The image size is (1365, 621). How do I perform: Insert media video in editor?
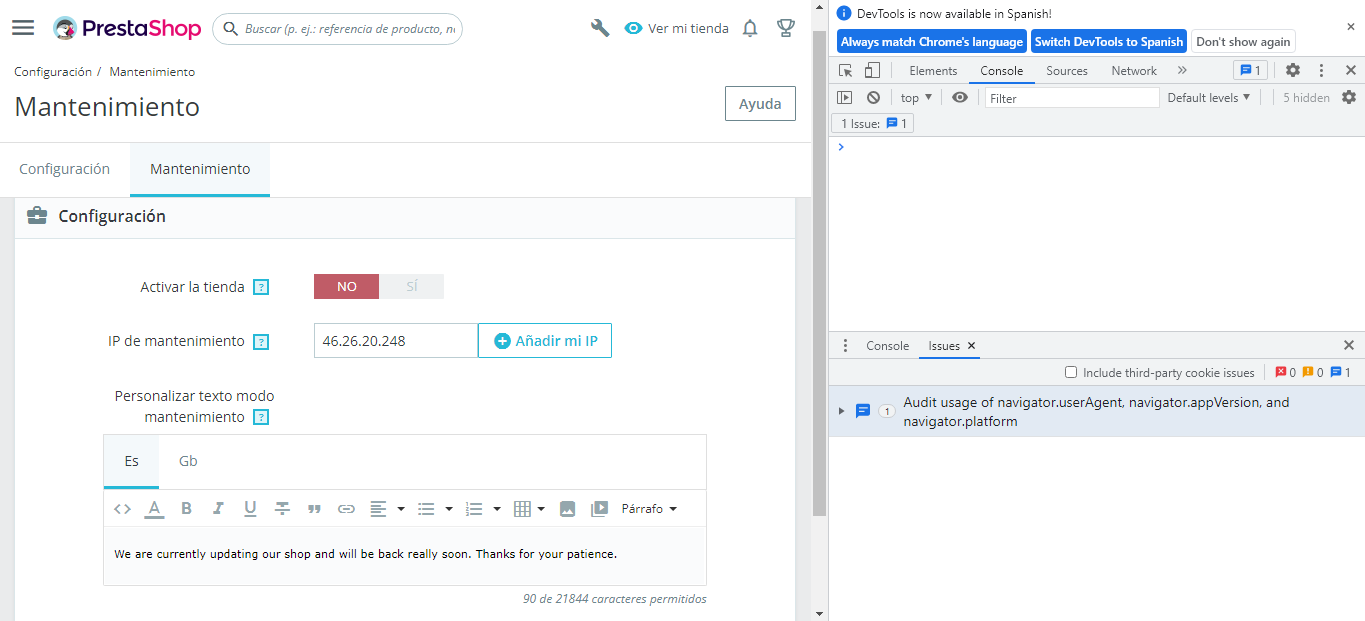coord(599,509)
